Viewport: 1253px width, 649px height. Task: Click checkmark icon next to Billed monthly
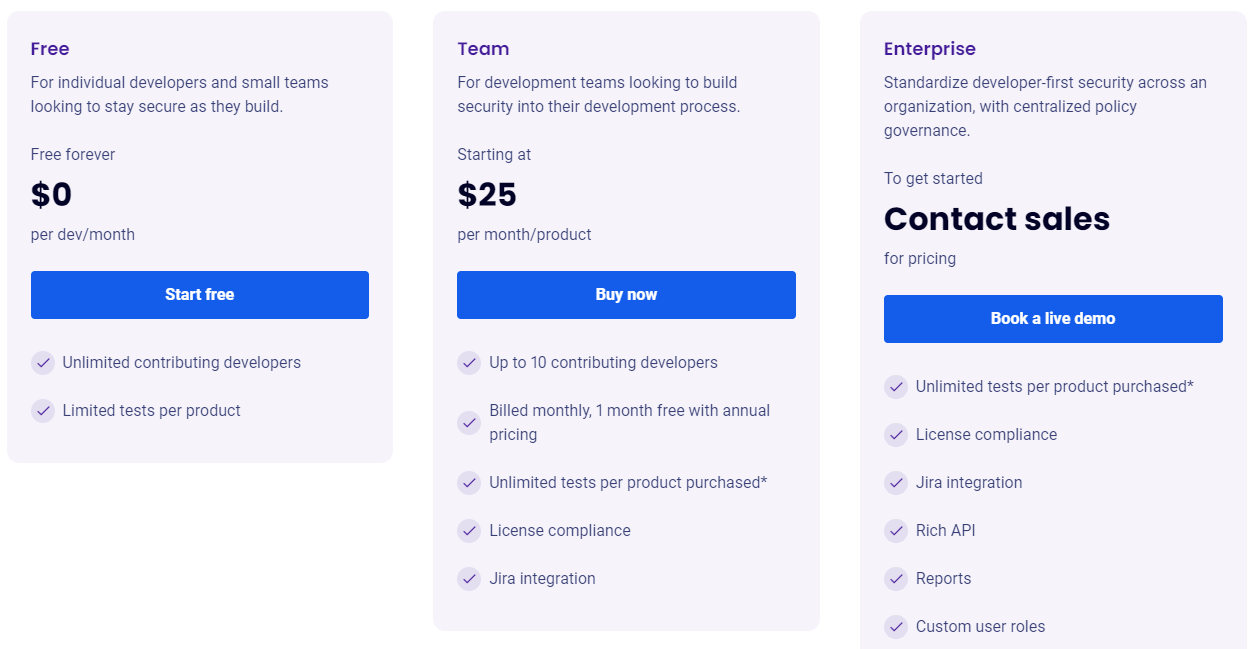tap(469, 423)
